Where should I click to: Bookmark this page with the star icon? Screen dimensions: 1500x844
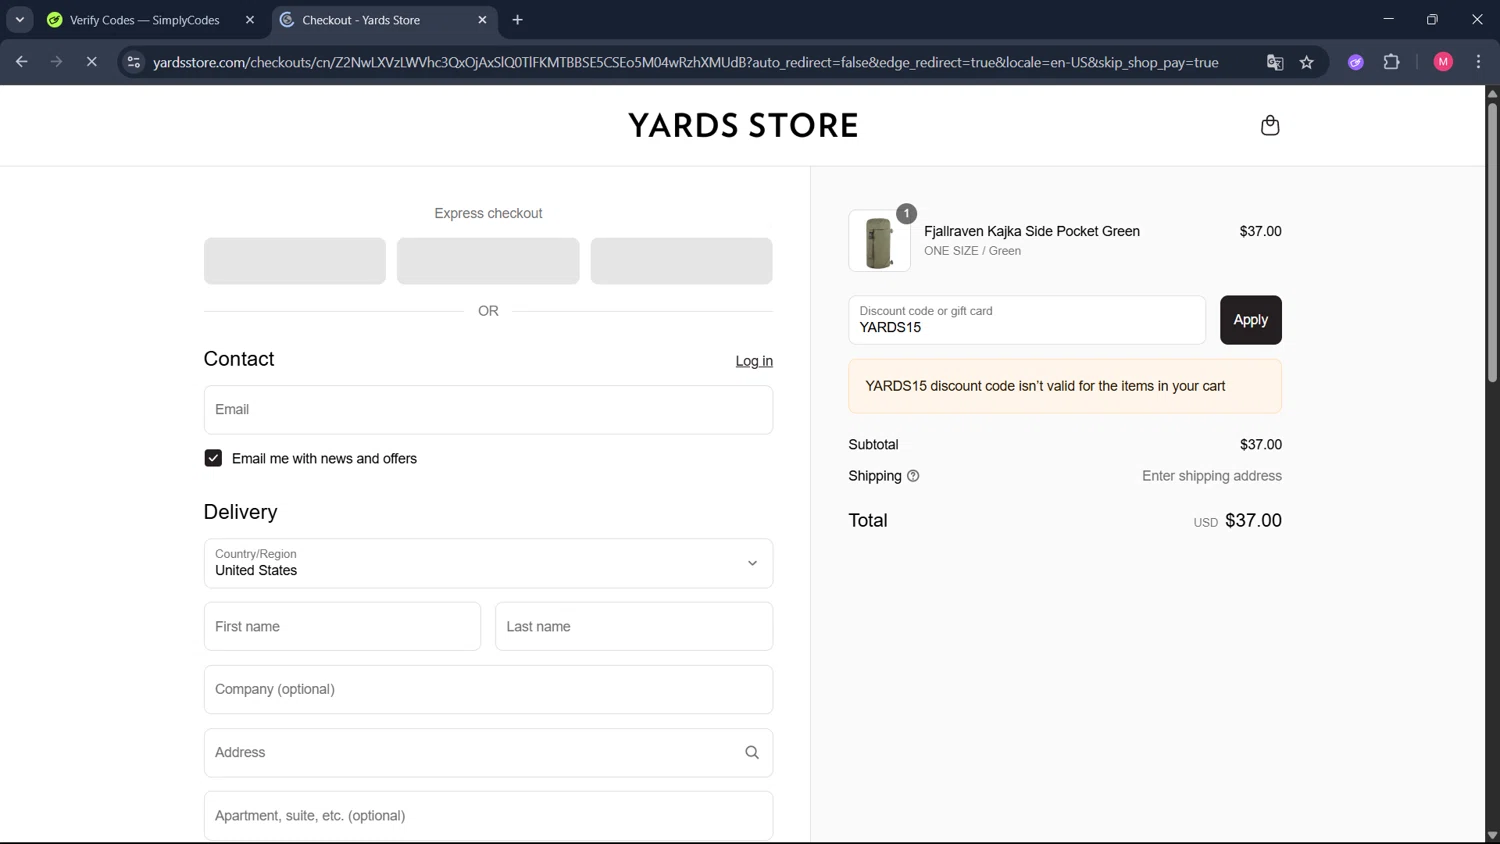click(1307, 62)
